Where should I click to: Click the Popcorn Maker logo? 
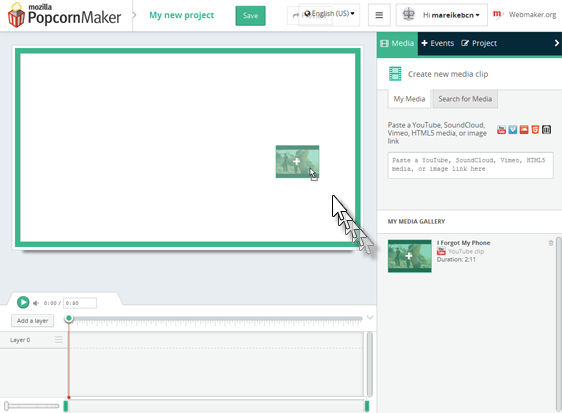click(65, 15)
